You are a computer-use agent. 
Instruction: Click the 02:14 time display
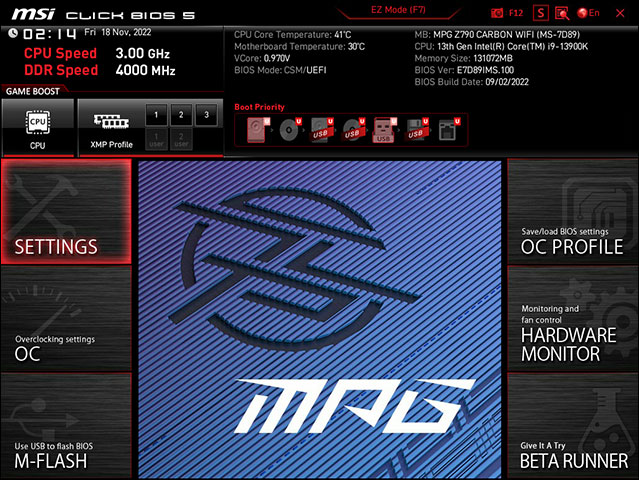click(49, 33)
